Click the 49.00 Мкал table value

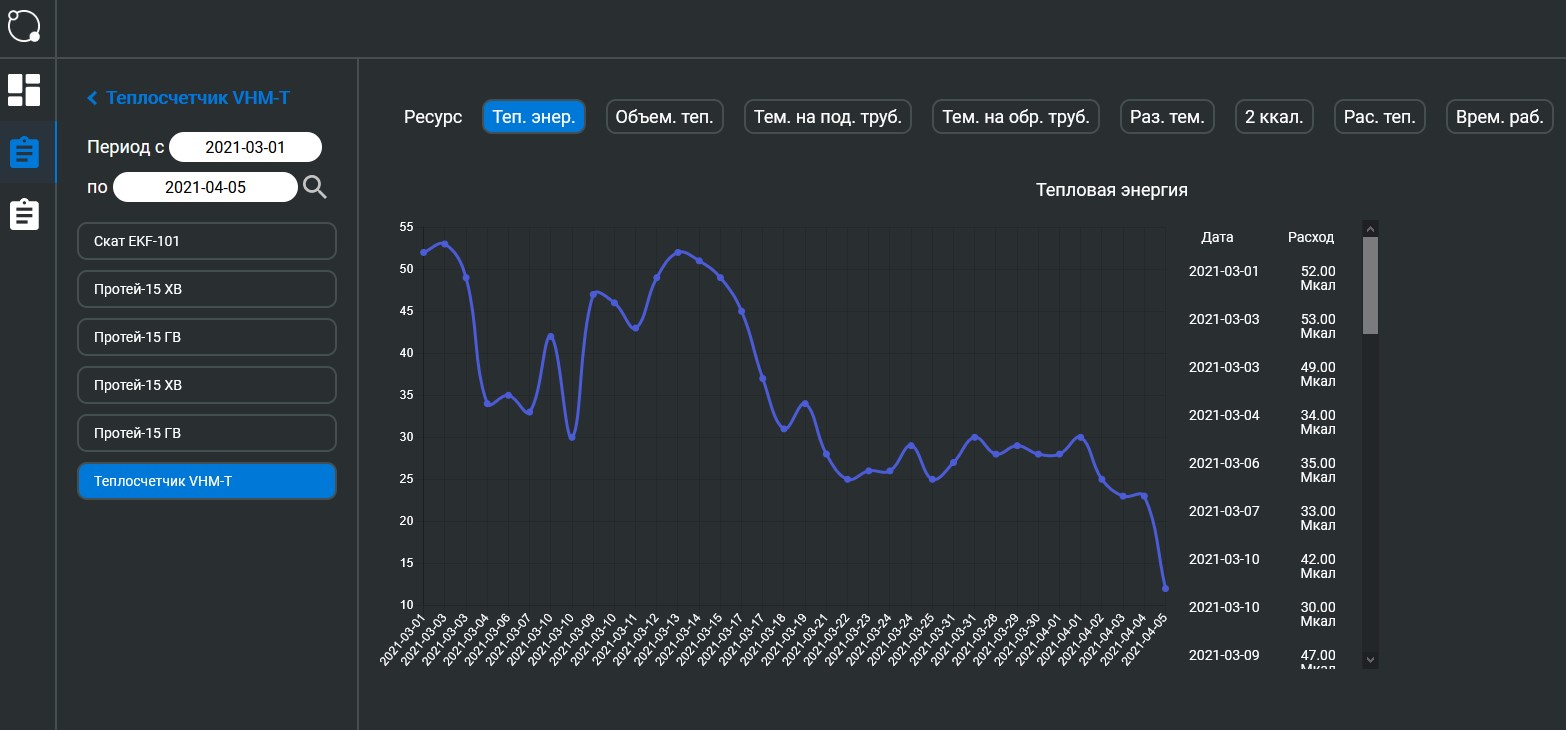[x=1318, y=374]
